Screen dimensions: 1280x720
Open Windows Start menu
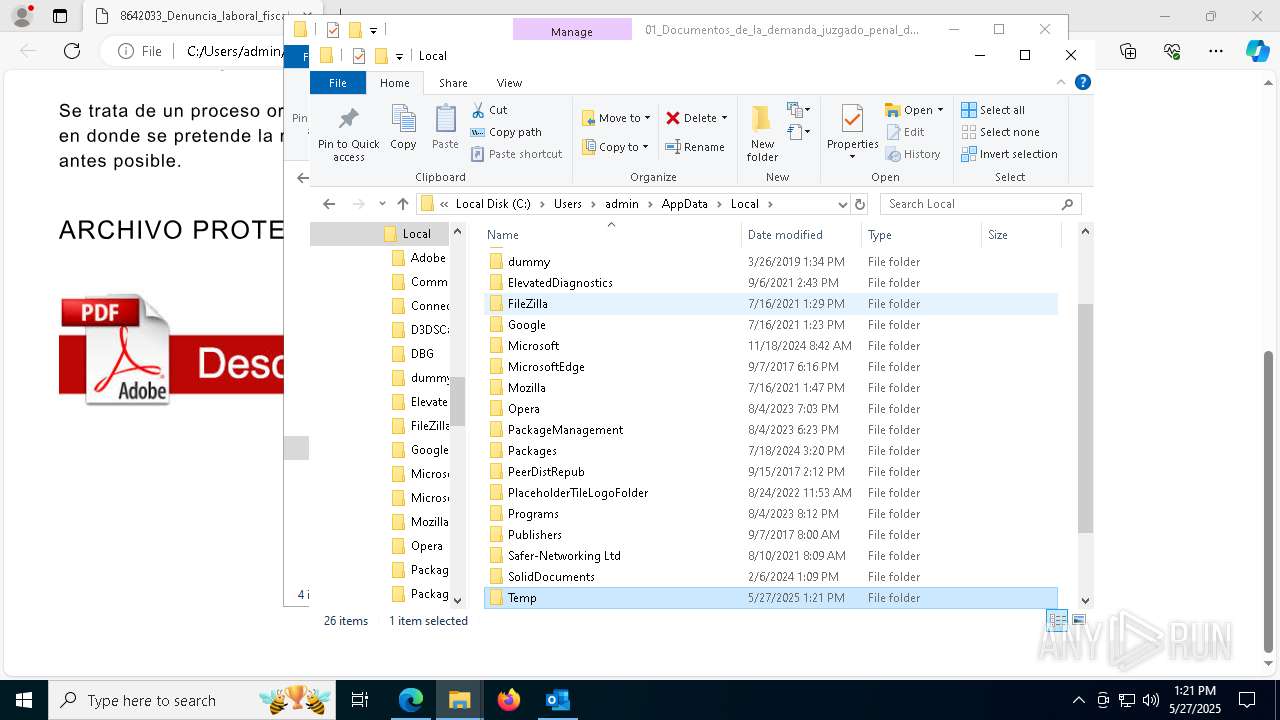tap(24, 700)
